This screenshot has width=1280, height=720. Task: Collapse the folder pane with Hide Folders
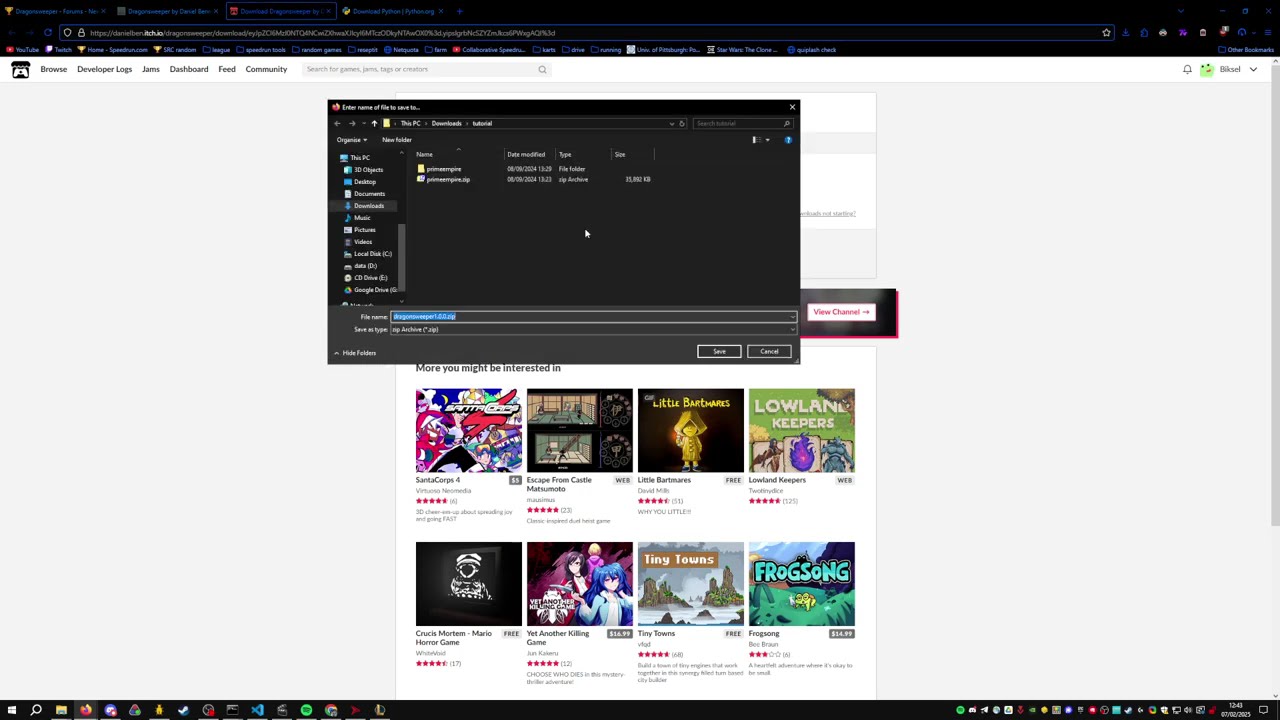[355, 353]
